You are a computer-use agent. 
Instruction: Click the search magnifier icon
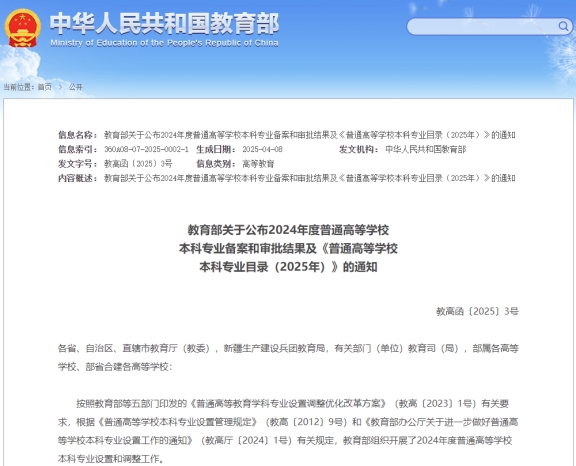[563, 26]
